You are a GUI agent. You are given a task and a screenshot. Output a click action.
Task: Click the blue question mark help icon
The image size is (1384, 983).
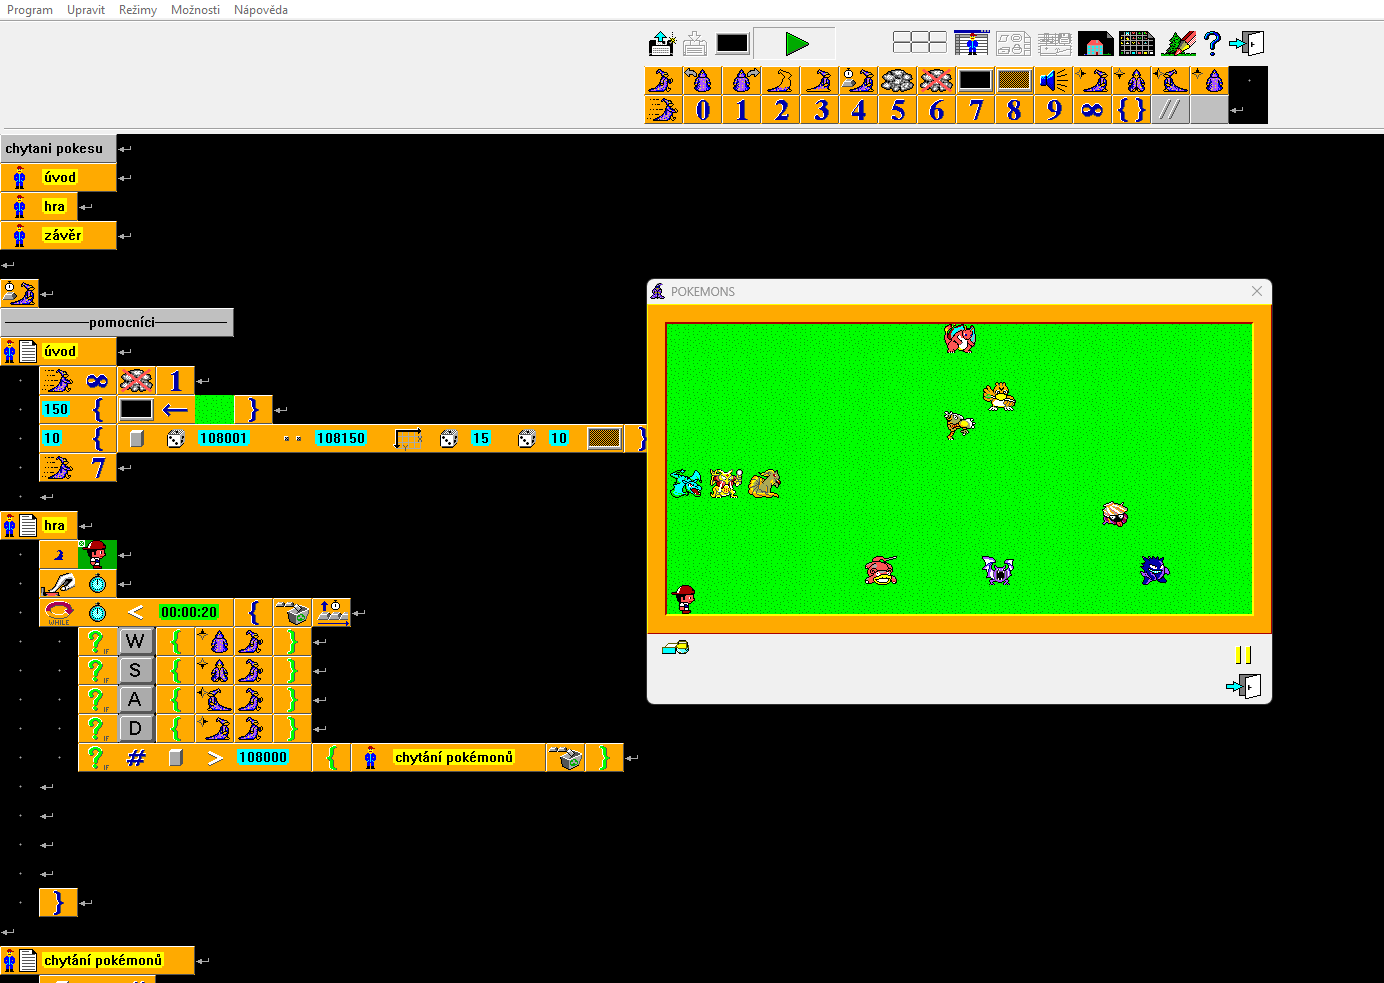click(1212, 43)
